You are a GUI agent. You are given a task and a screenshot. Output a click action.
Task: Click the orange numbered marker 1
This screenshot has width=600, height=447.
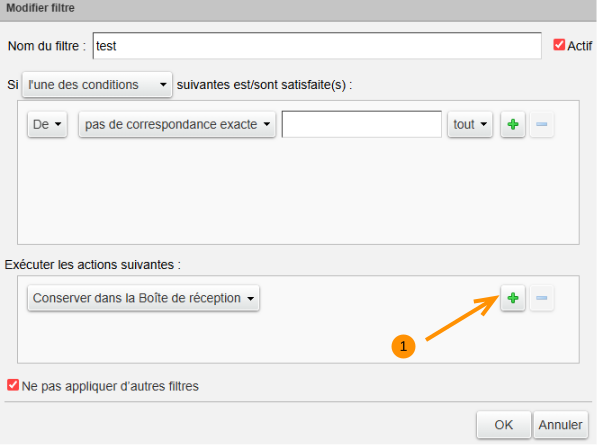403,345
